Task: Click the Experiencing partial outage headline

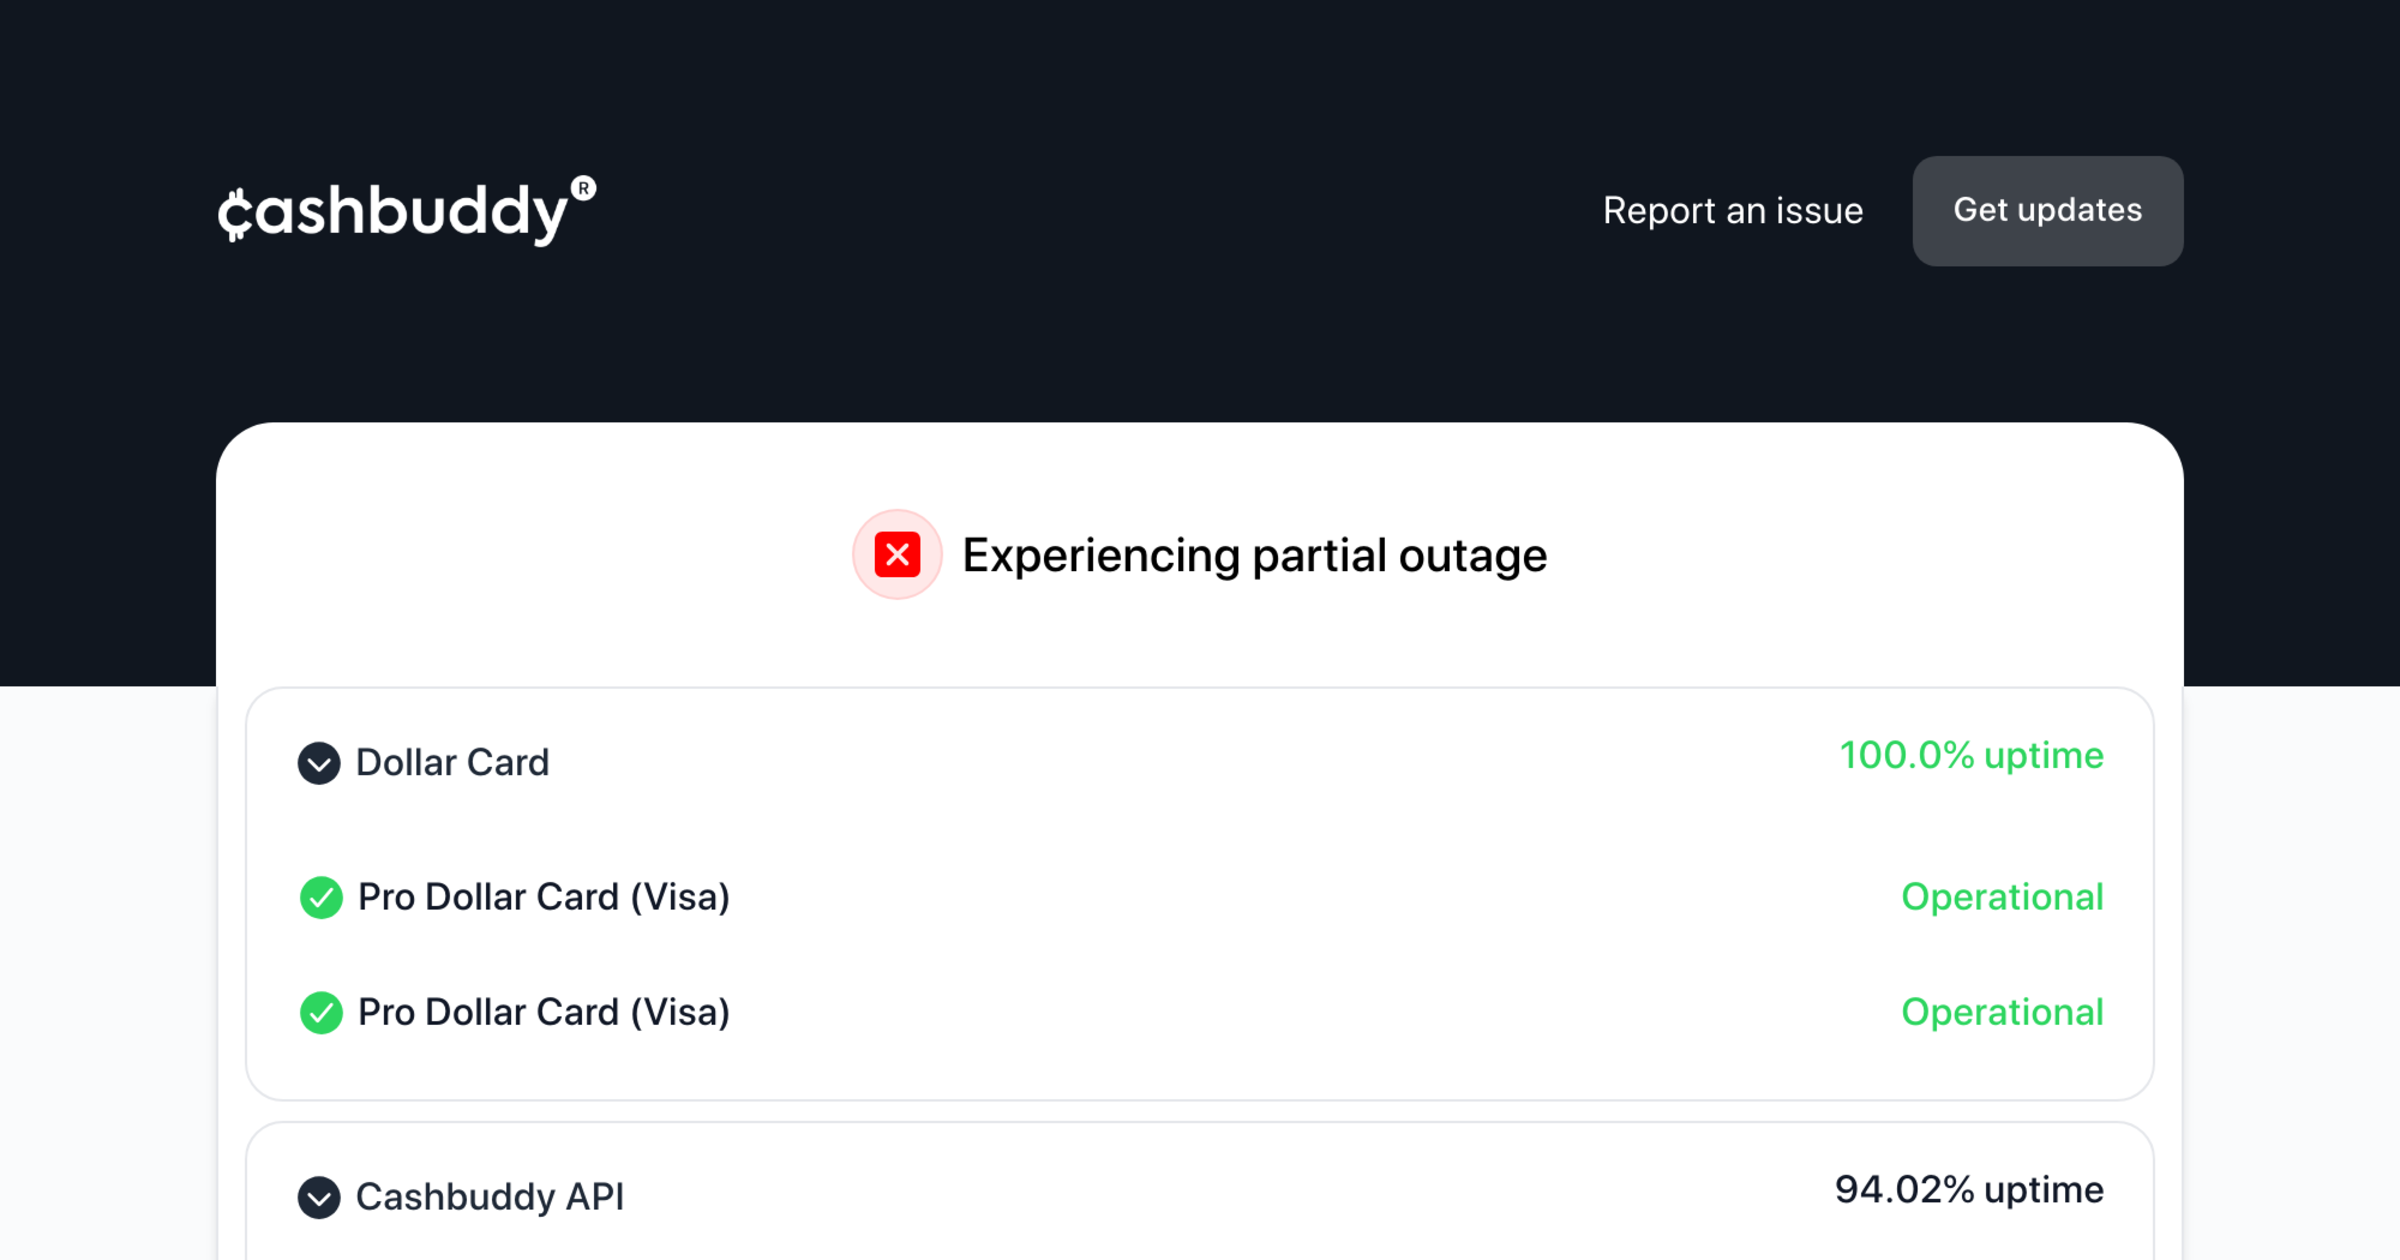Action: 1255,556
